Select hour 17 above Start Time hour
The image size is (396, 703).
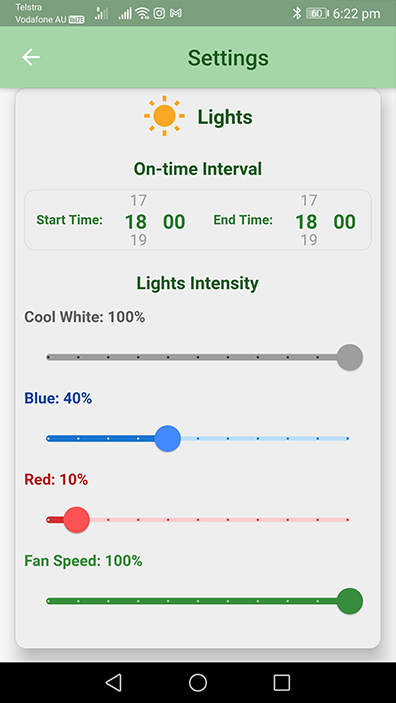click(x=139, y=200)
